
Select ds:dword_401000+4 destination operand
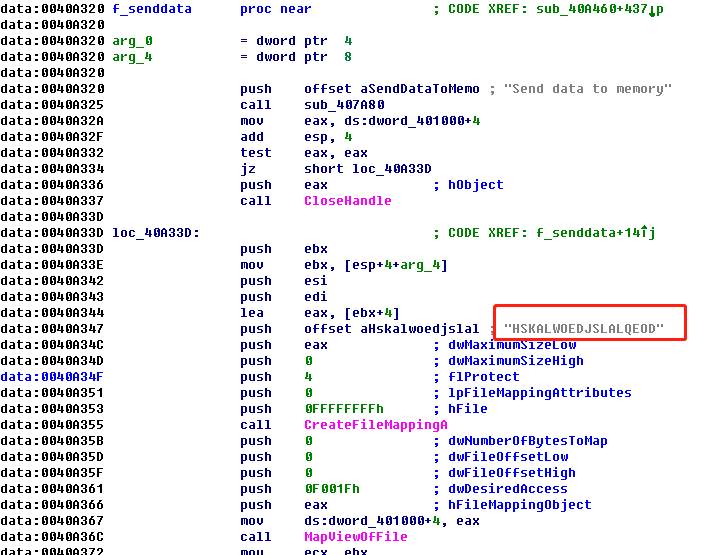click(x=372, y=521)
